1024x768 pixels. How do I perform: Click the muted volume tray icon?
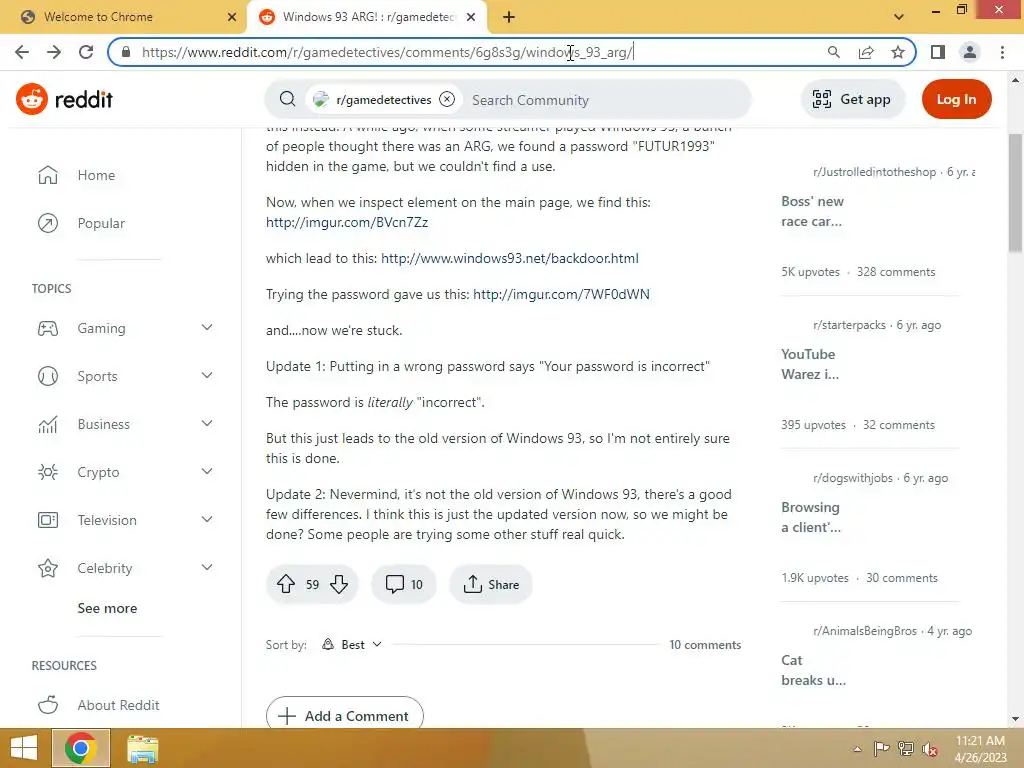tap(930, 749)
